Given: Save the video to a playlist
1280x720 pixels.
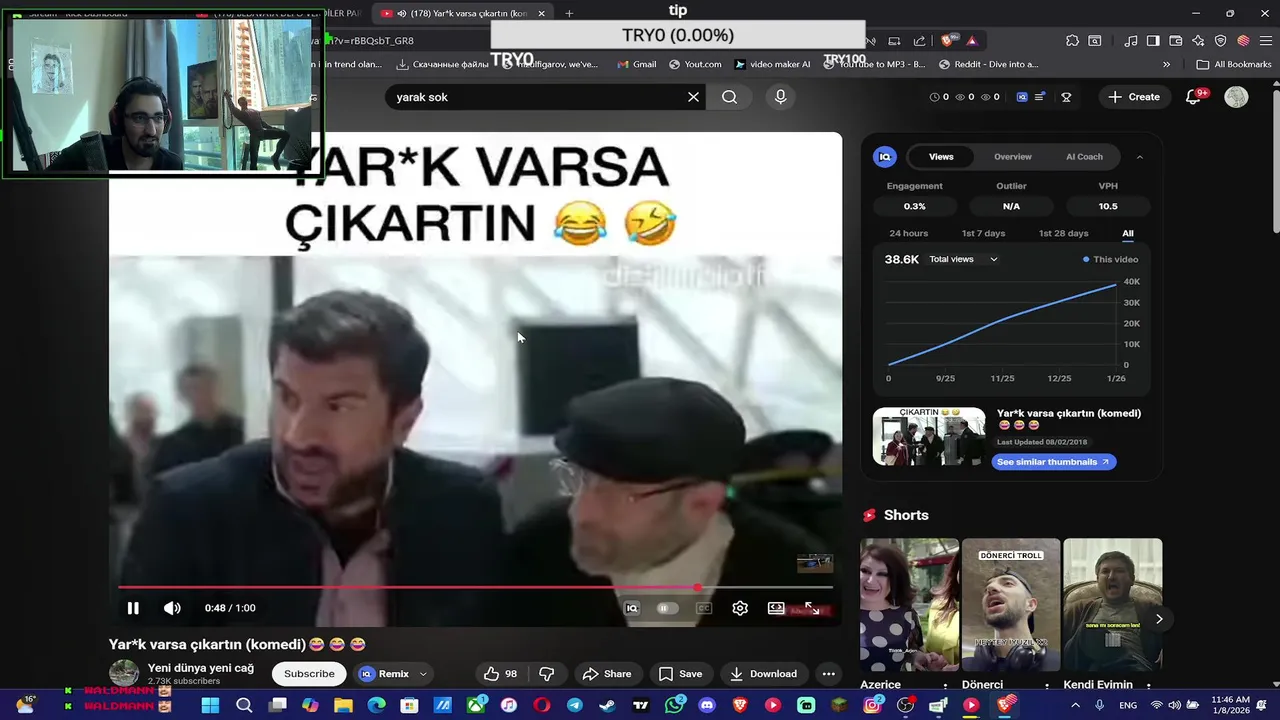Looking at the screenshot, I should click(680, 674).
